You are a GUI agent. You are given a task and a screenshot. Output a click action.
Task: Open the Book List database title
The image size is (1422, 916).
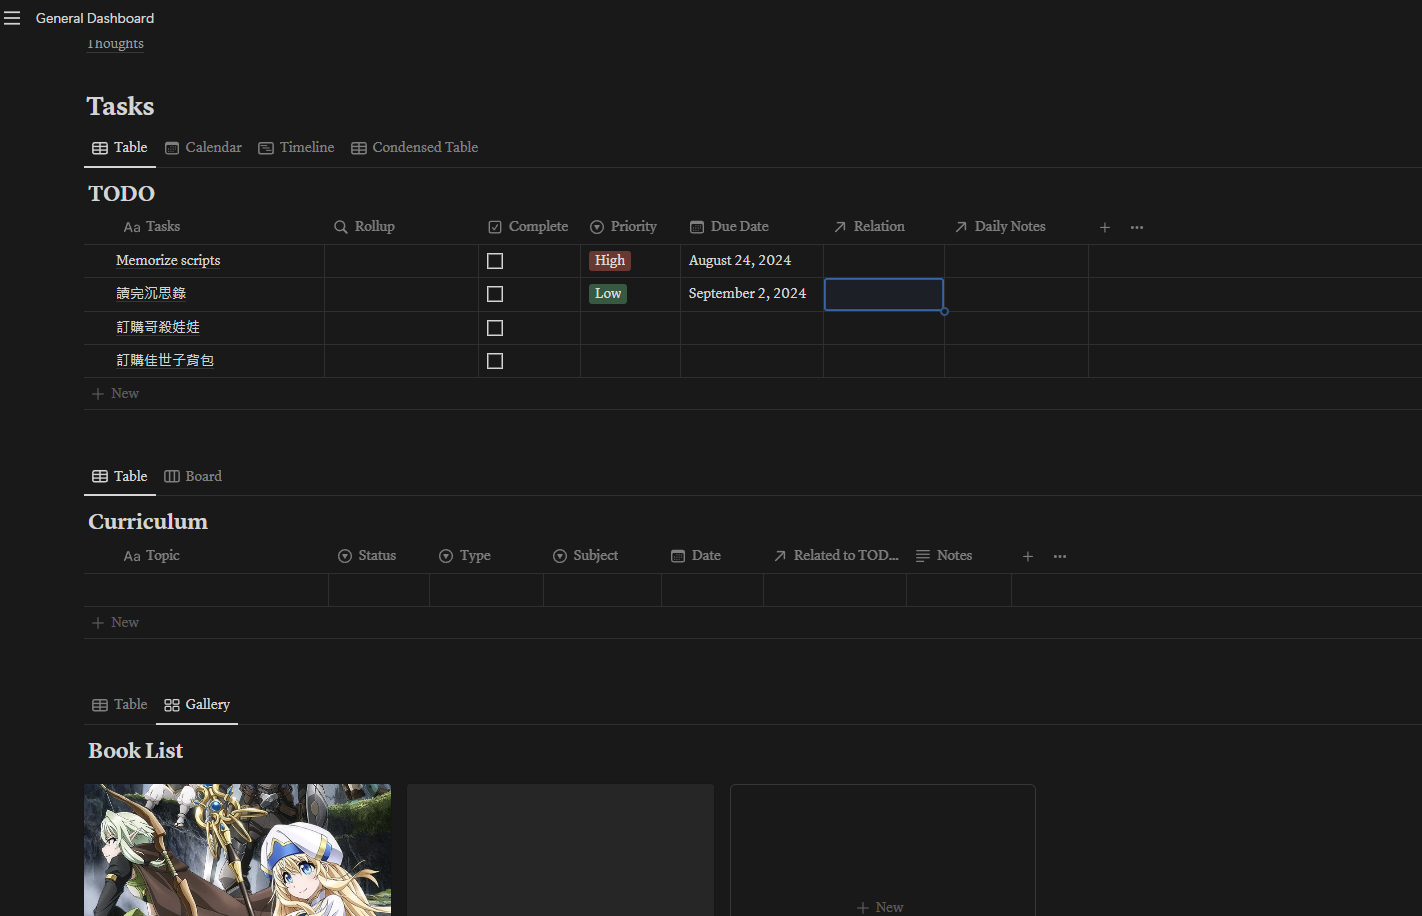click(136, 750)
